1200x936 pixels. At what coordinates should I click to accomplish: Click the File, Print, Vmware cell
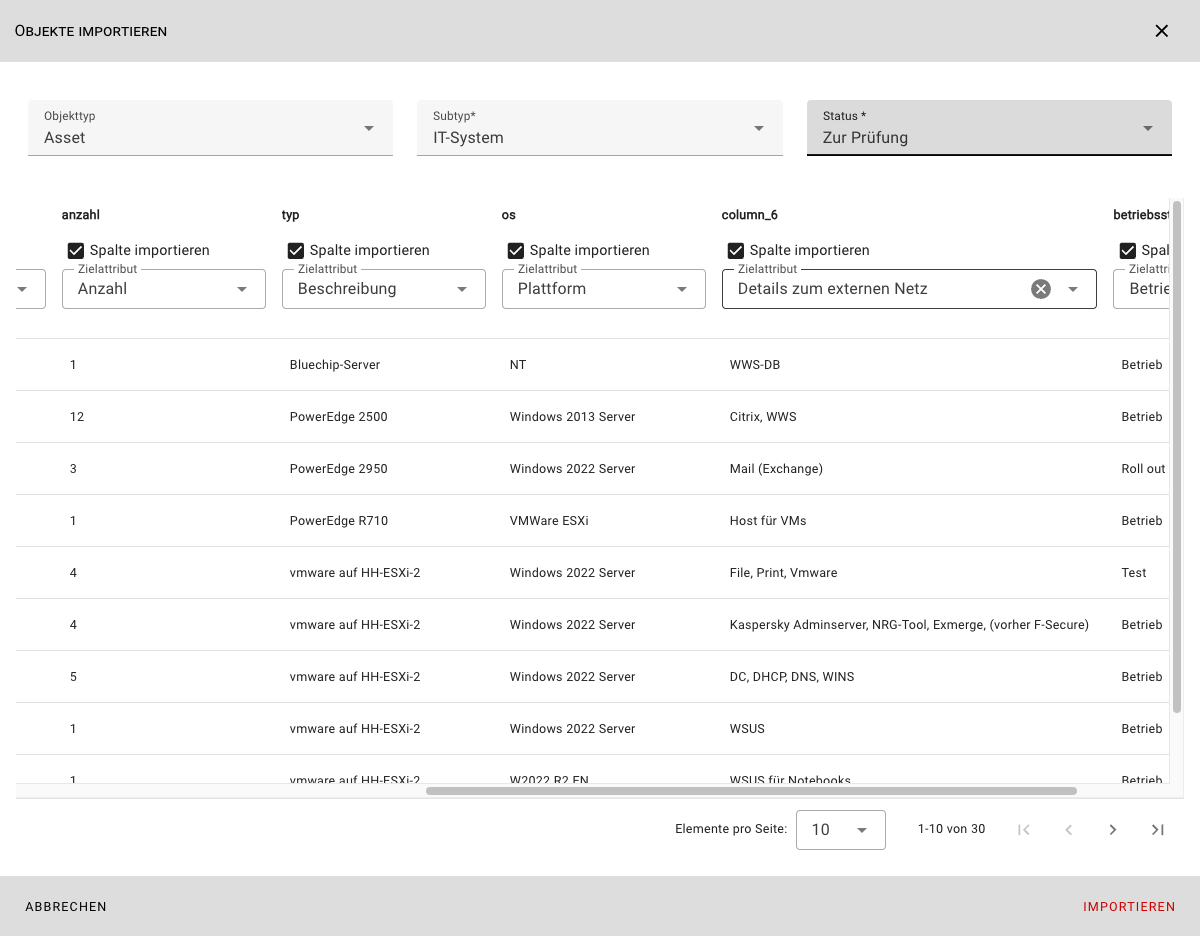pos(784,573)
